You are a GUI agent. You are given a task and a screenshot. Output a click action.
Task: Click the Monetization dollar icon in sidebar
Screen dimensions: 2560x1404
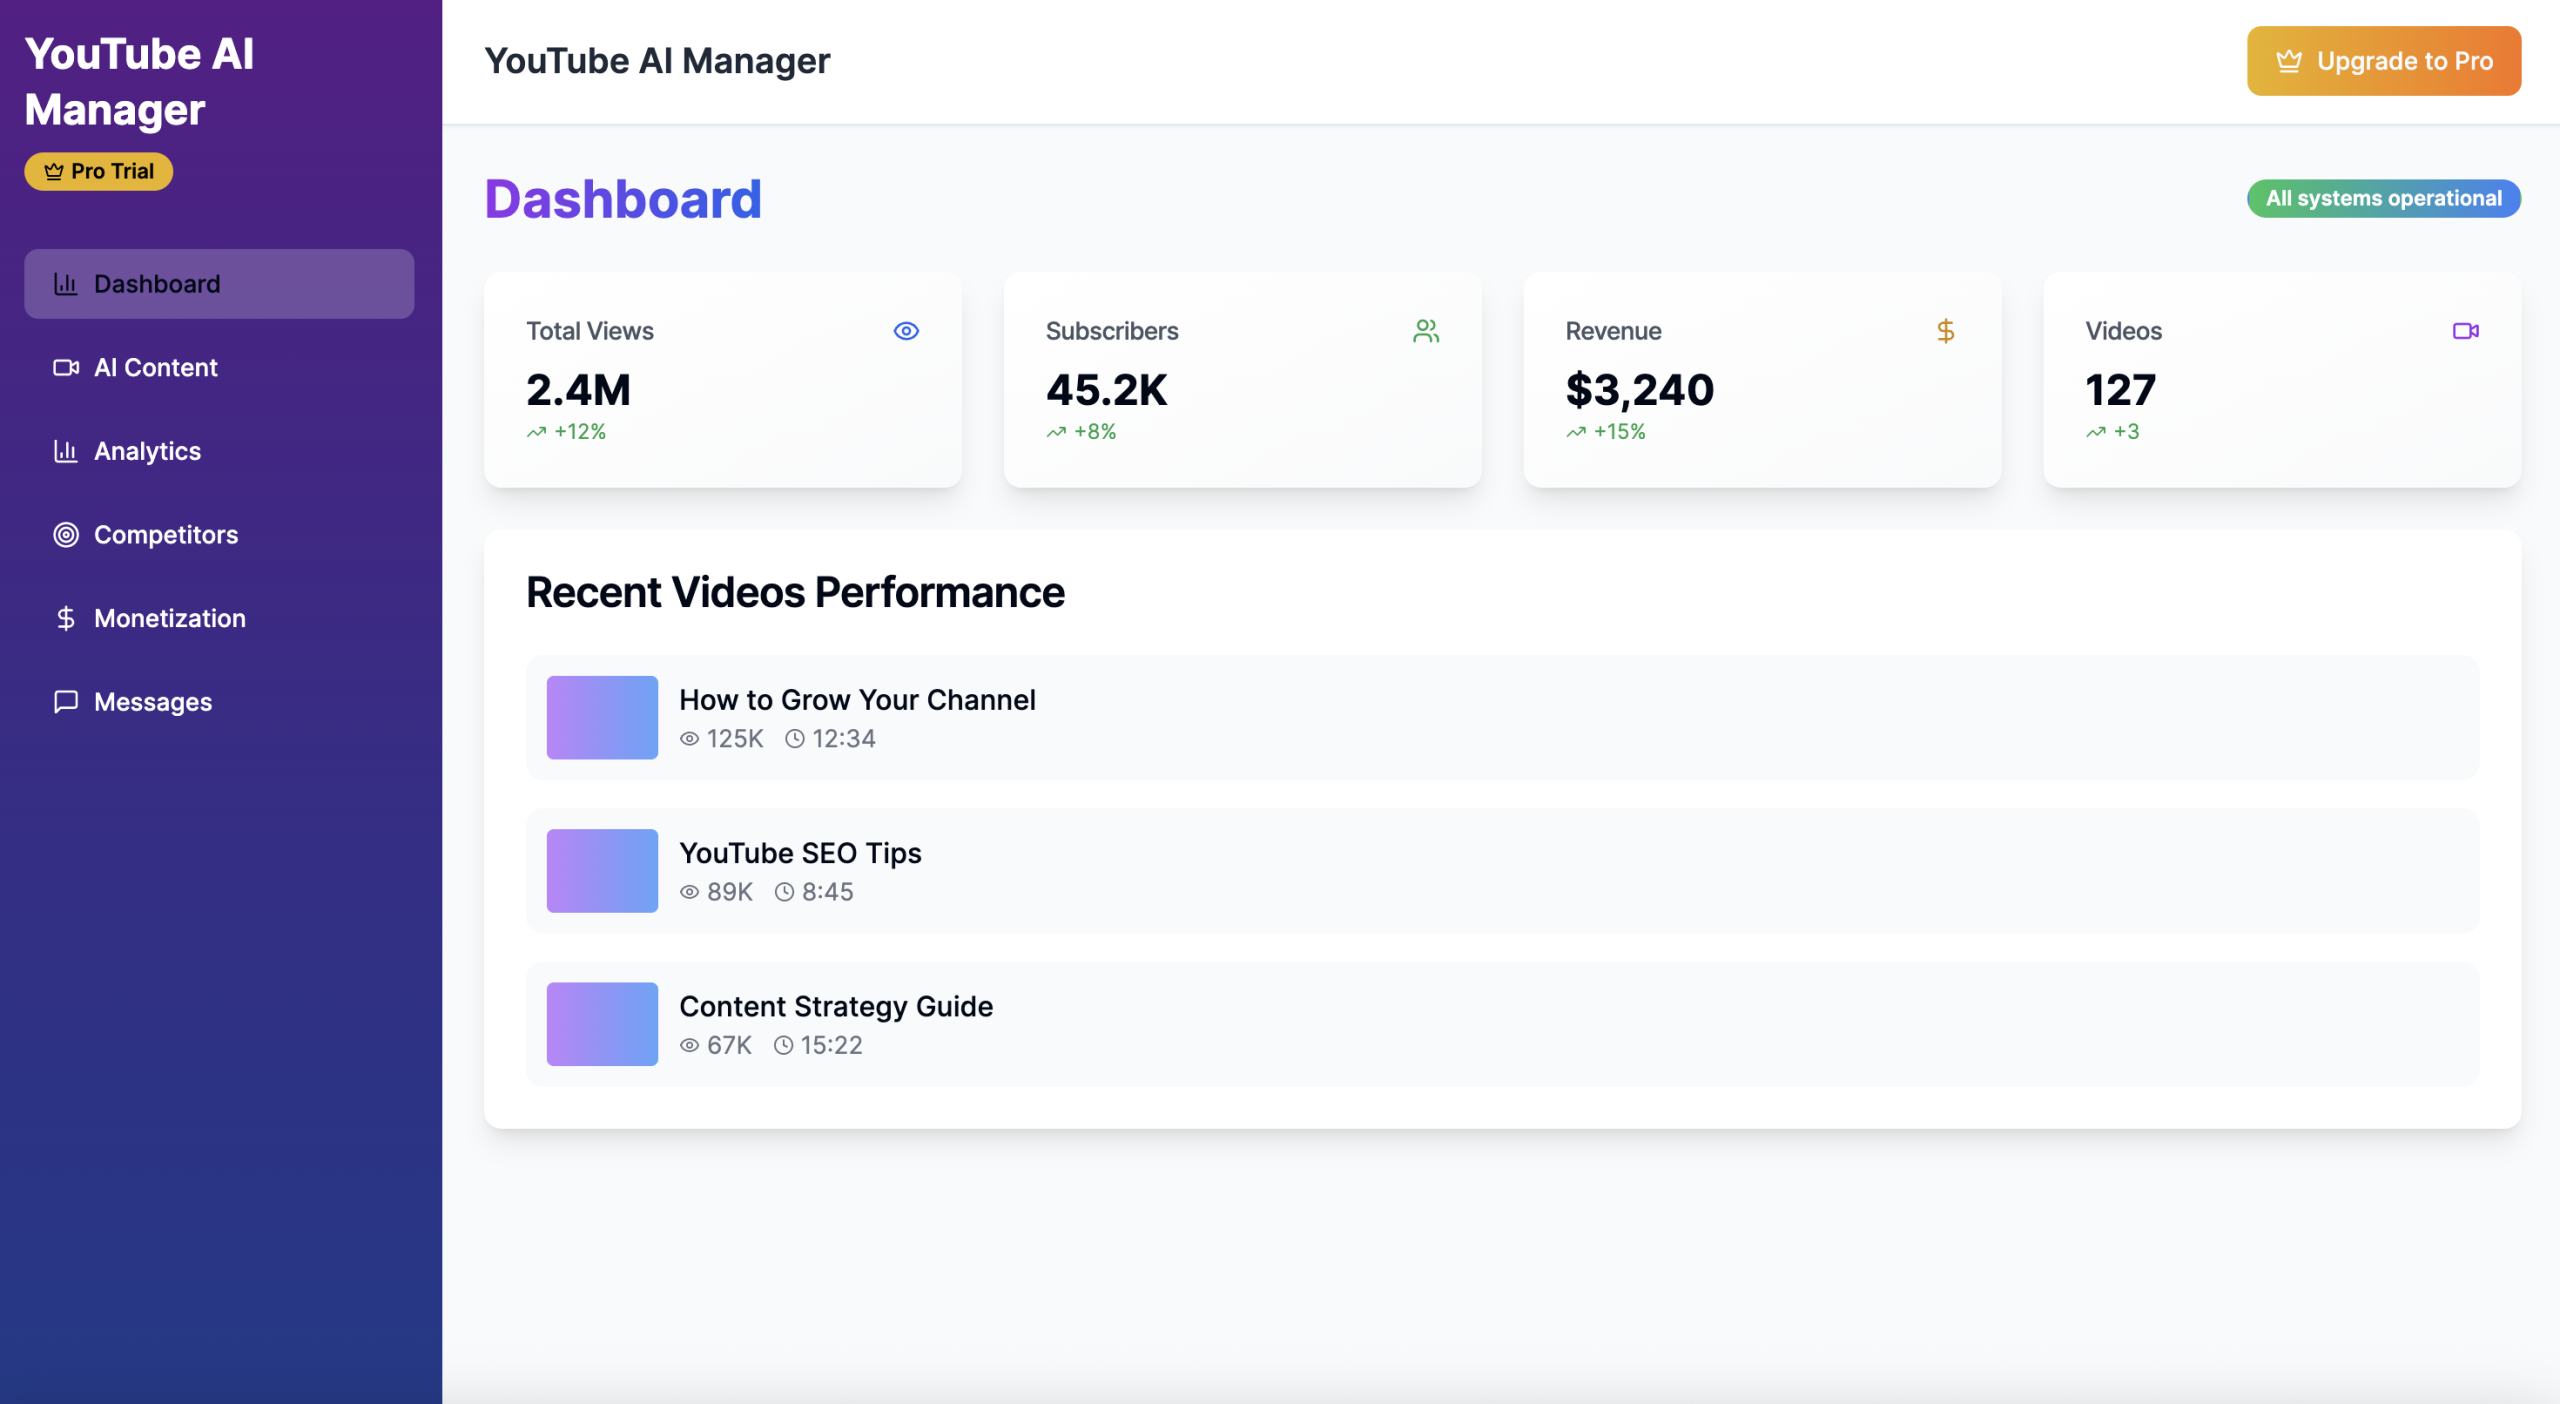(66, 618)
